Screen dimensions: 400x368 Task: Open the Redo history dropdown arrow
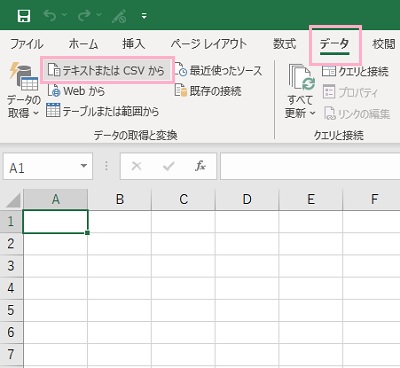coord(99,15)
